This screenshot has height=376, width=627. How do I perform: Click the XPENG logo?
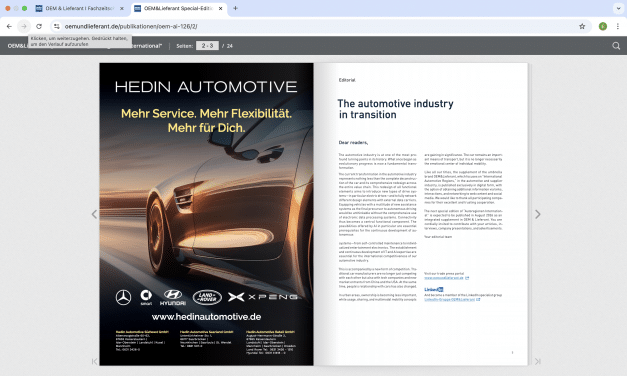(263, 297)
